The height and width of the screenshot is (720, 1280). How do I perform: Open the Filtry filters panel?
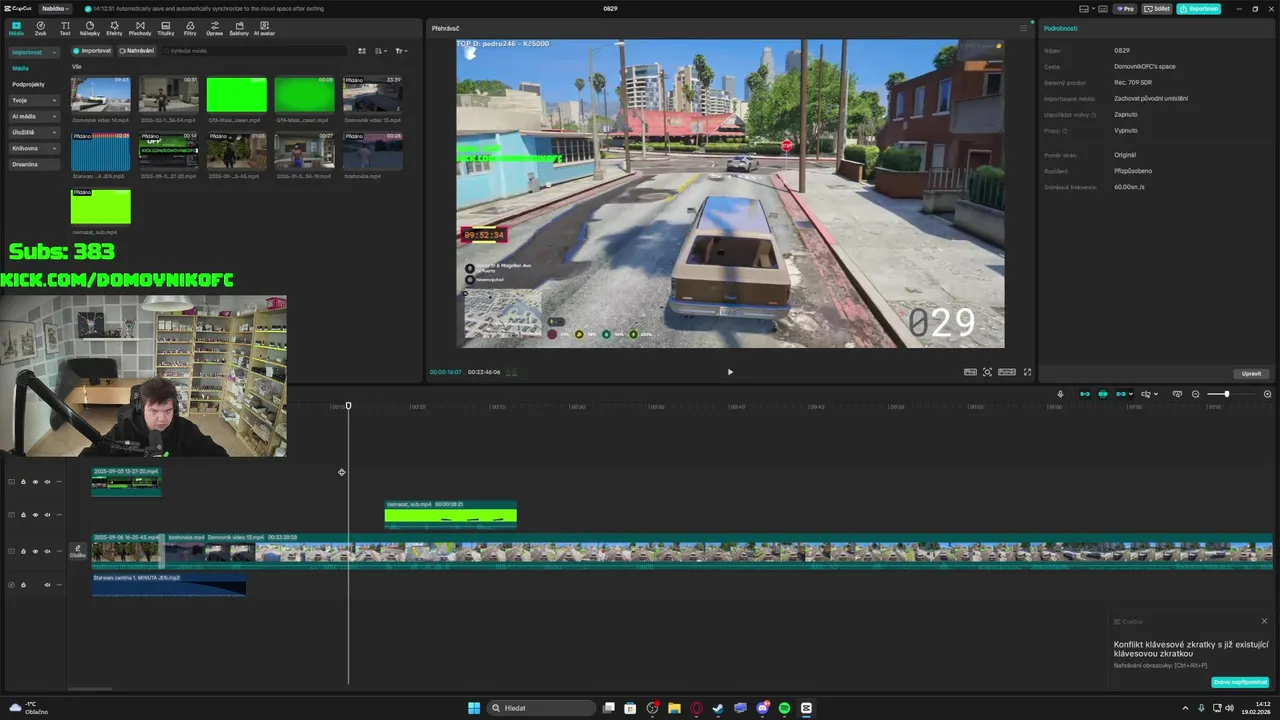coord(190,28)
